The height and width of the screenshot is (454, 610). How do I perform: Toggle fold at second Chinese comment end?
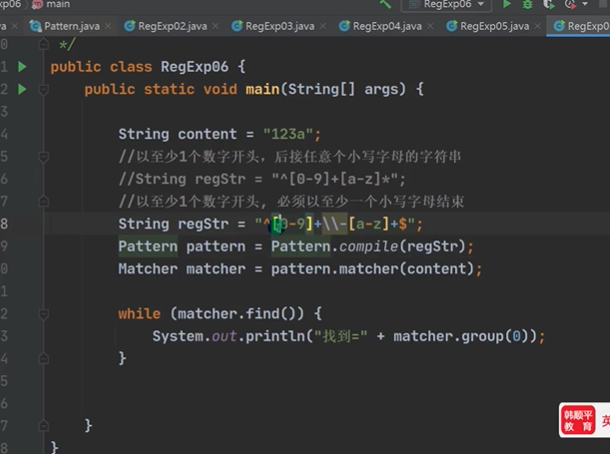[x=44, y=202]
